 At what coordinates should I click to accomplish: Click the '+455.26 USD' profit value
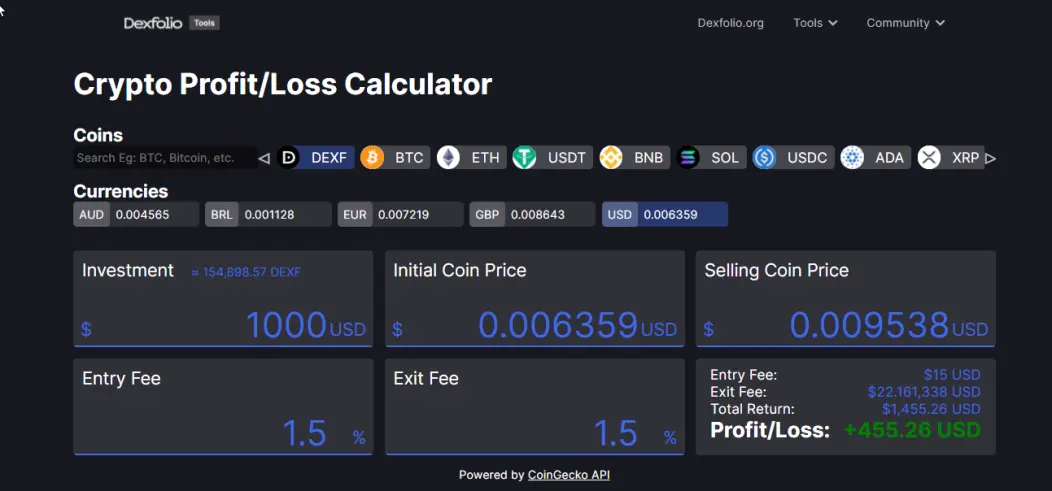[x=912, y=430]
